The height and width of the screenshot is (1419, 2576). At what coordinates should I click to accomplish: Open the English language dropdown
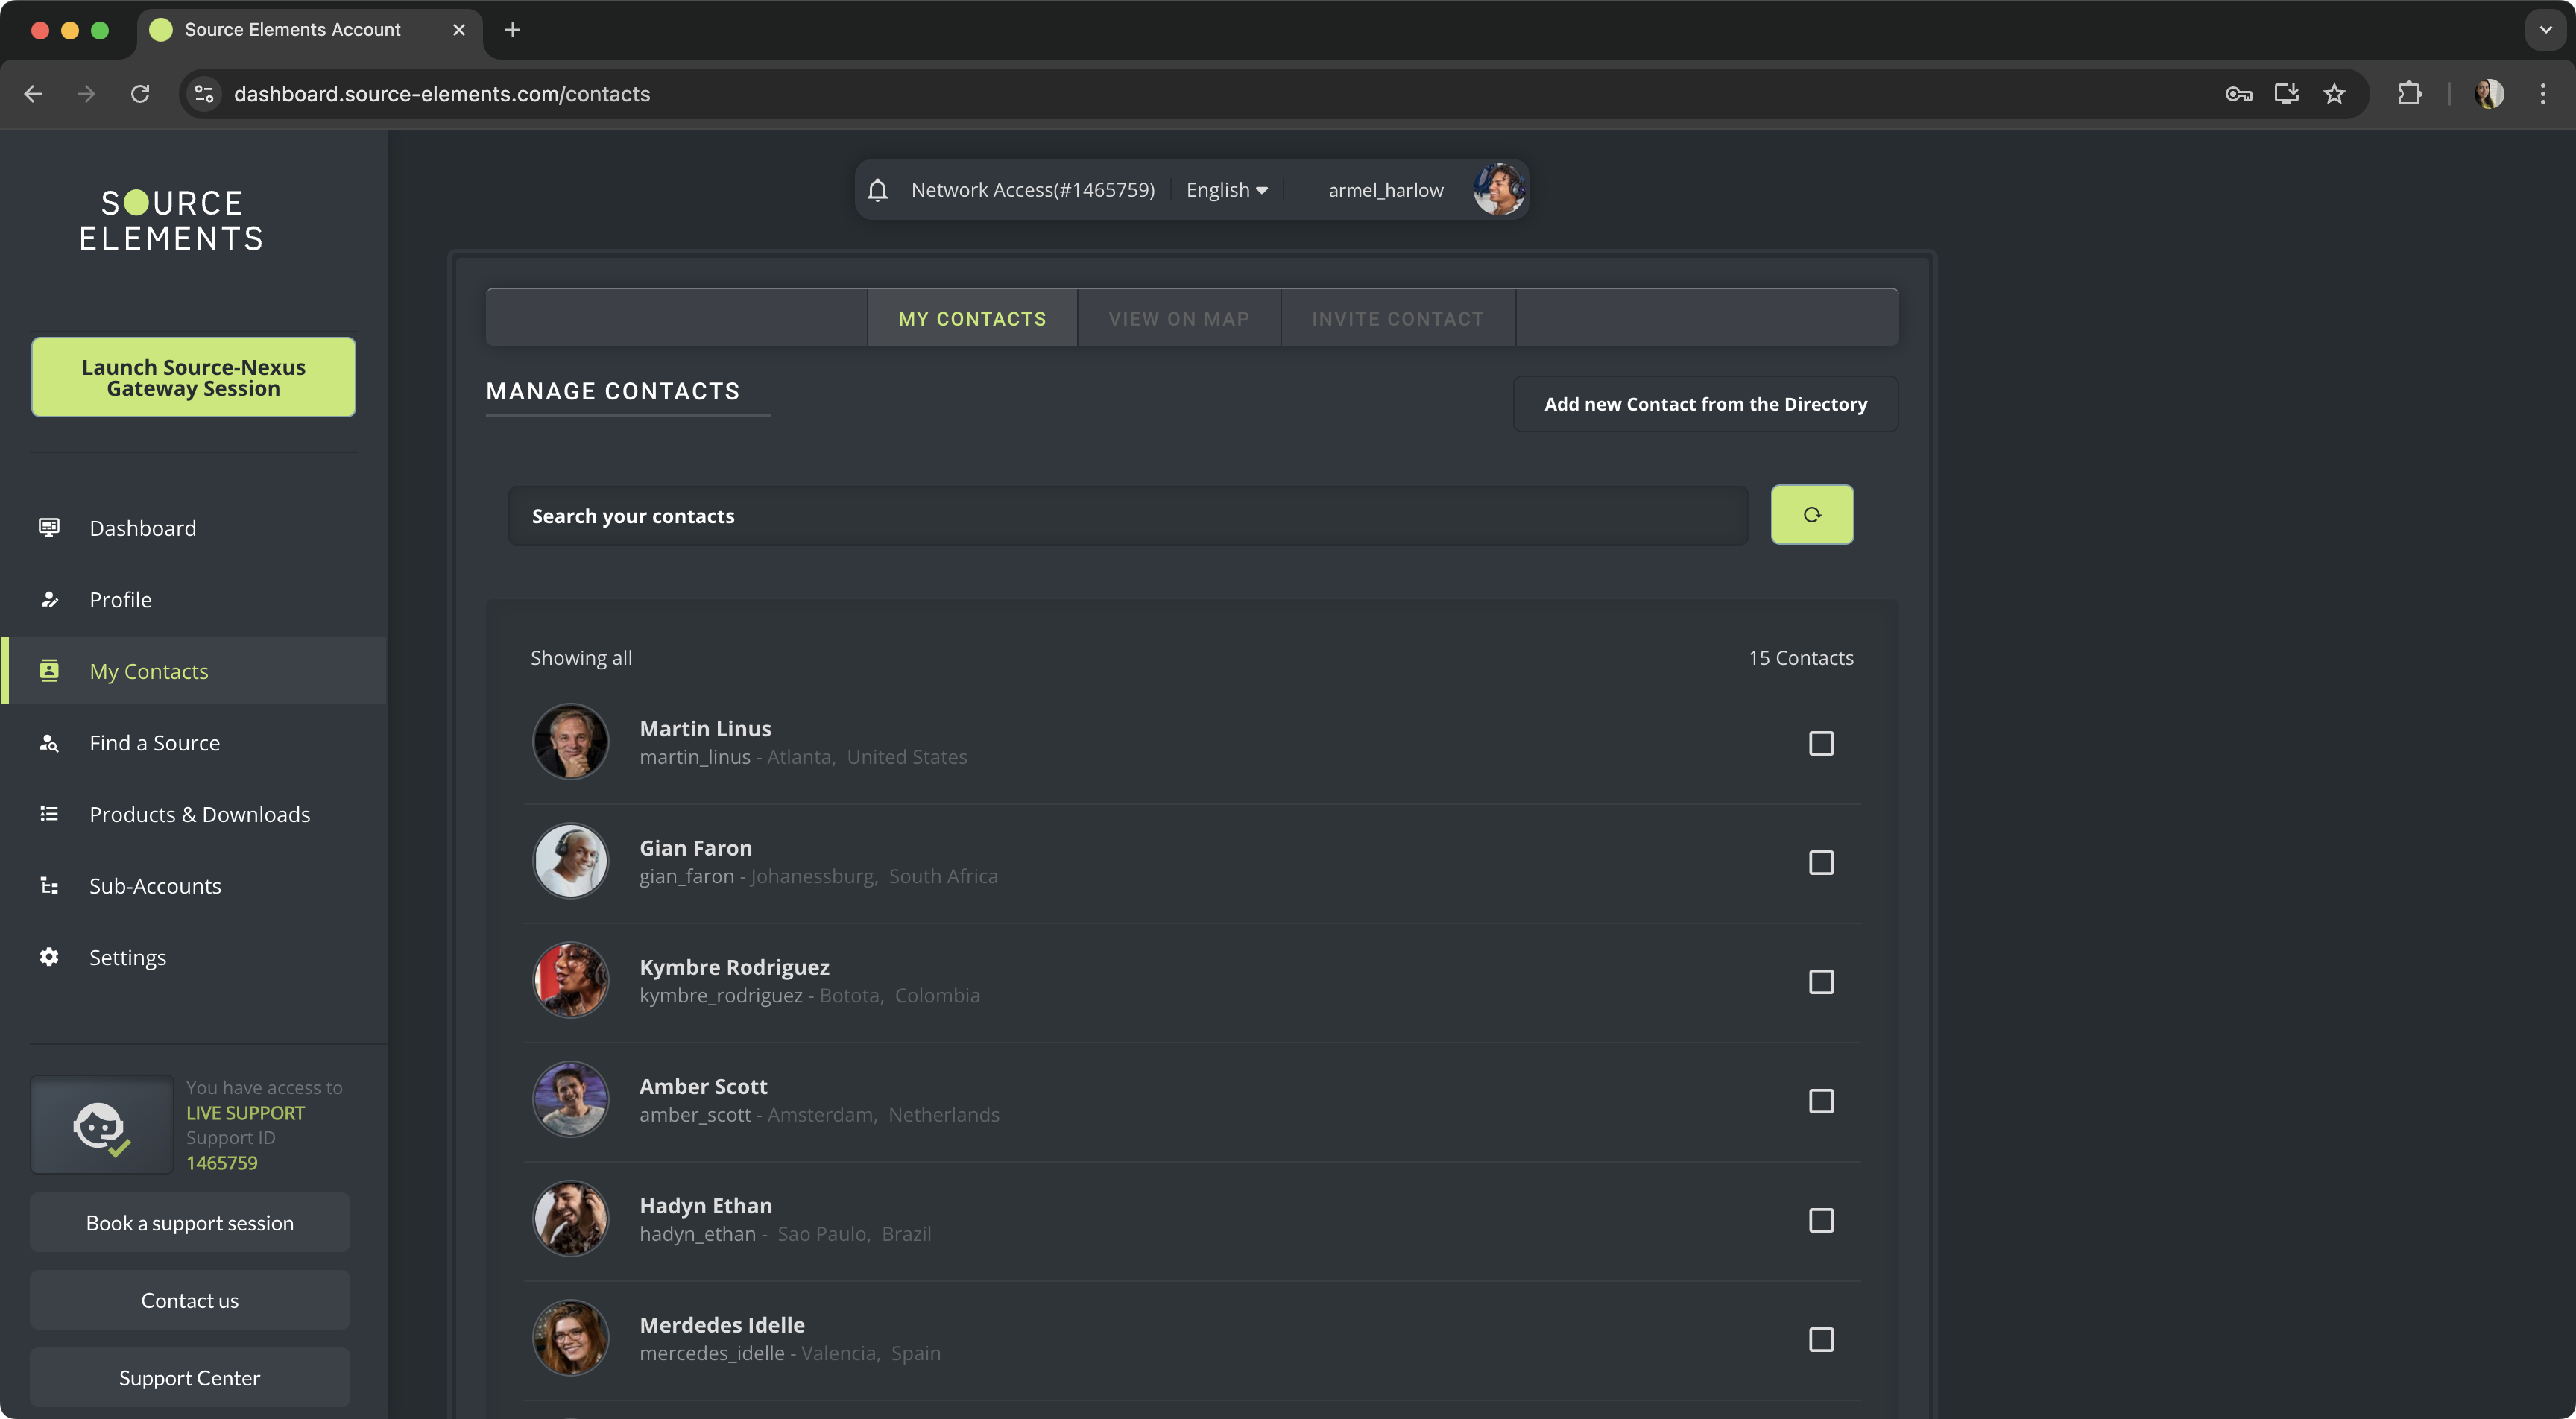(x=1226, y=190)
